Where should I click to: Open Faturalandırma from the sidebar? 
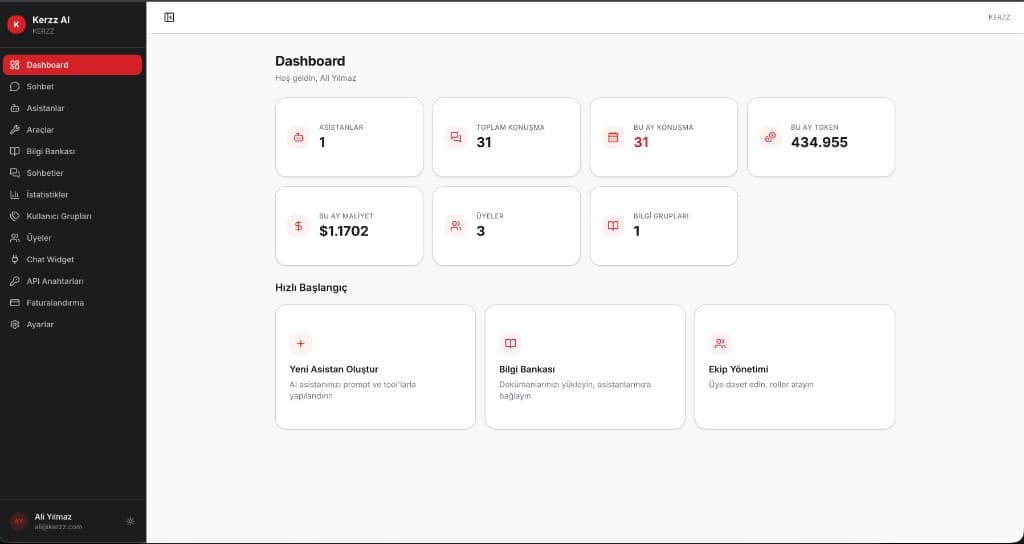tap(72, 303)
